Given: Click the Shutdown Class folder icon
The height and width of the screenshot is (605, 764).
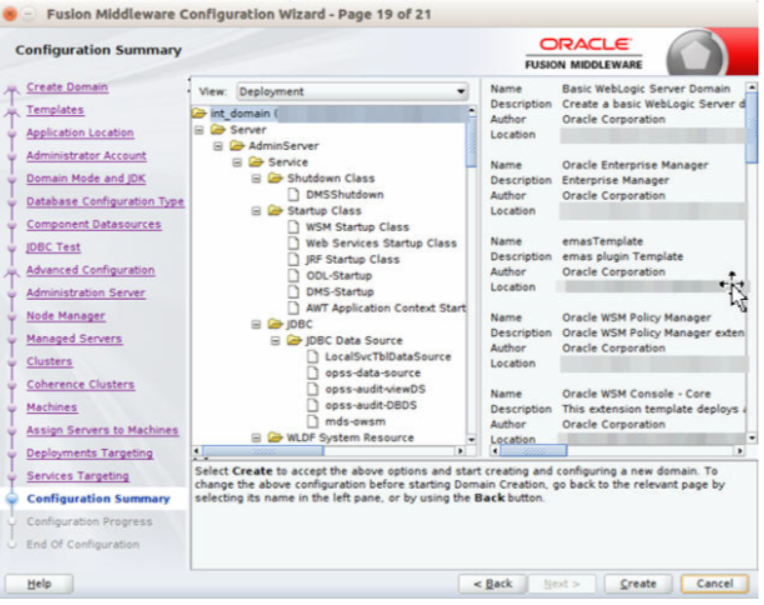Looking at the screenshot, I should click(275, 178).
